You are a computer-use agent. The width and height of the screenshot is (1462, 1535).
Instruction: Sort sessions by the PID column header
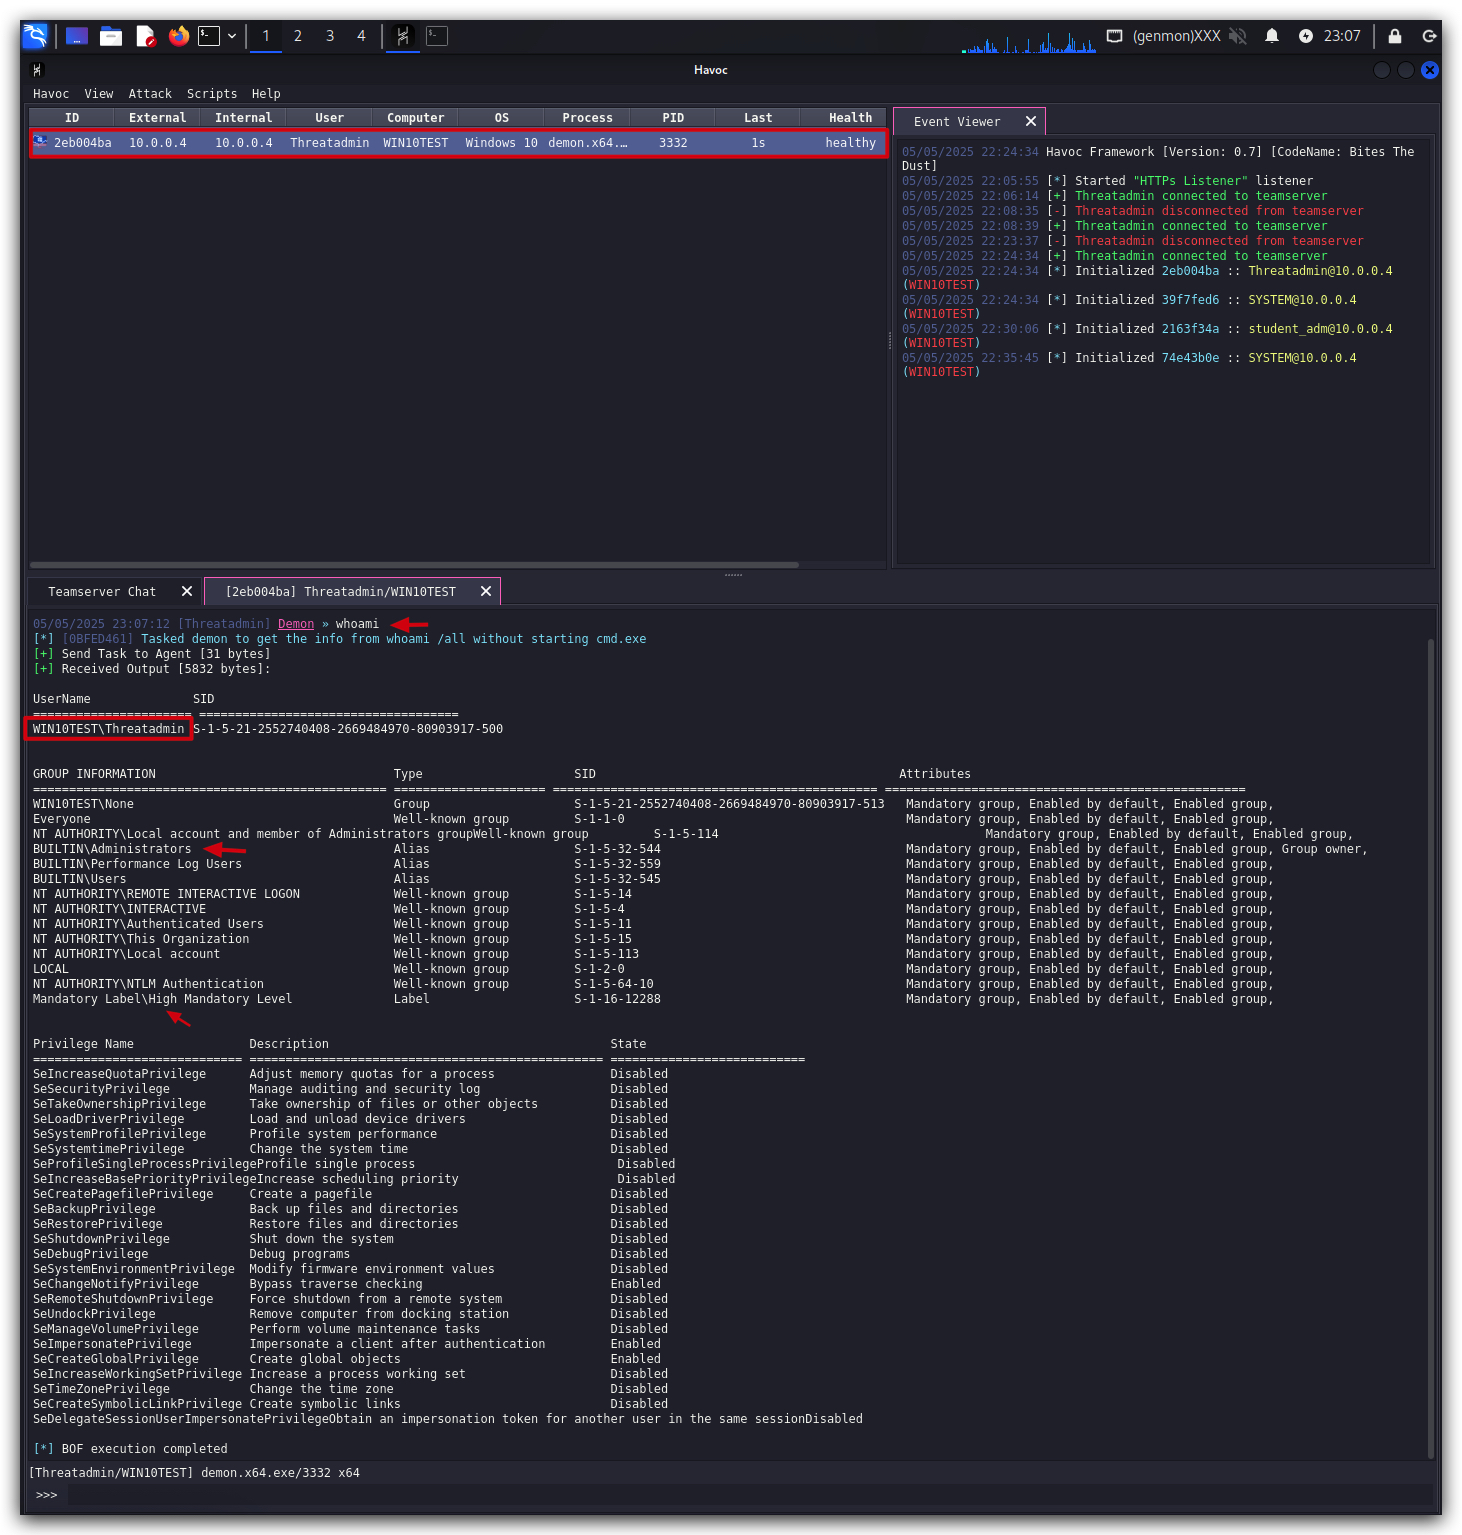673,118
